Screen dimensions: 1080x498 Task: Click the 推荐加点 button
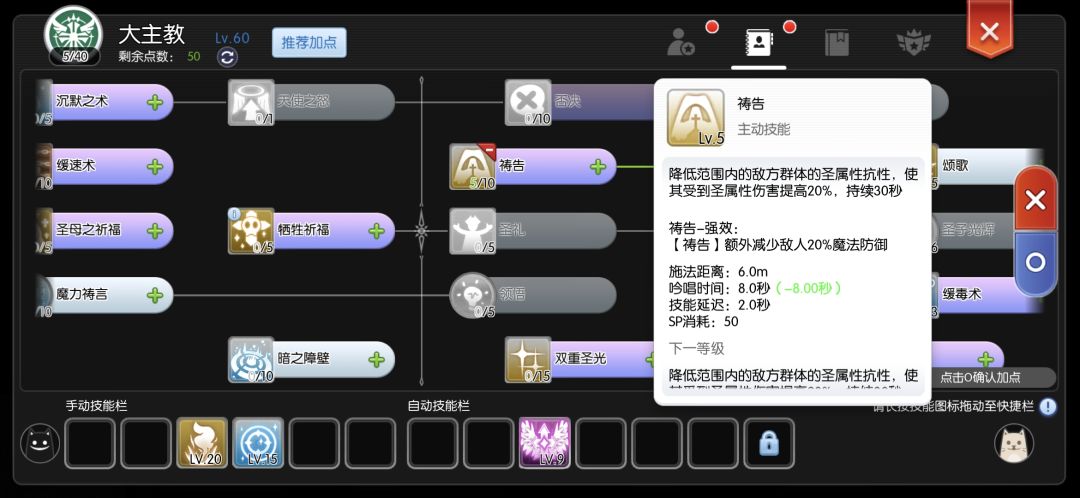coord(309,43)
